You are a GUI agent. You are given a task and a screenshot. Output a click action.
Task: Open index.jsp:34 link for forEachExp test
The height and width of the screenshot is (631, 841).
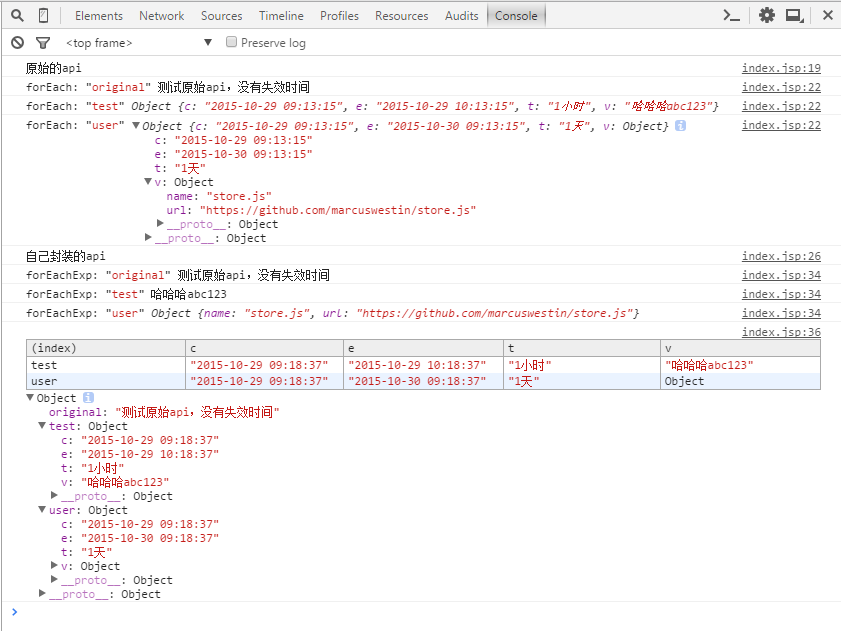click(781, 294)
